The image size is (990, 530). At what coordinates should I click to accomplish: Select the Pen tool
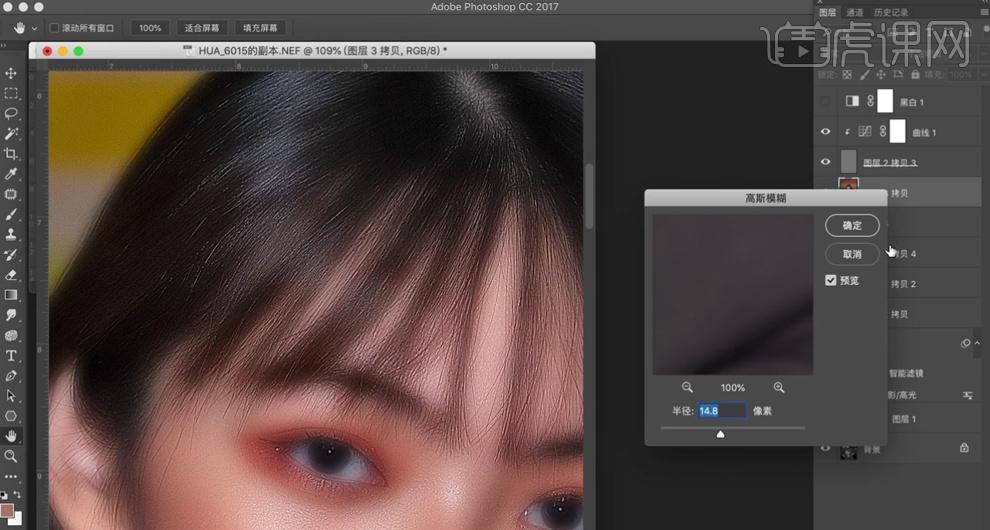click(11, 376)
